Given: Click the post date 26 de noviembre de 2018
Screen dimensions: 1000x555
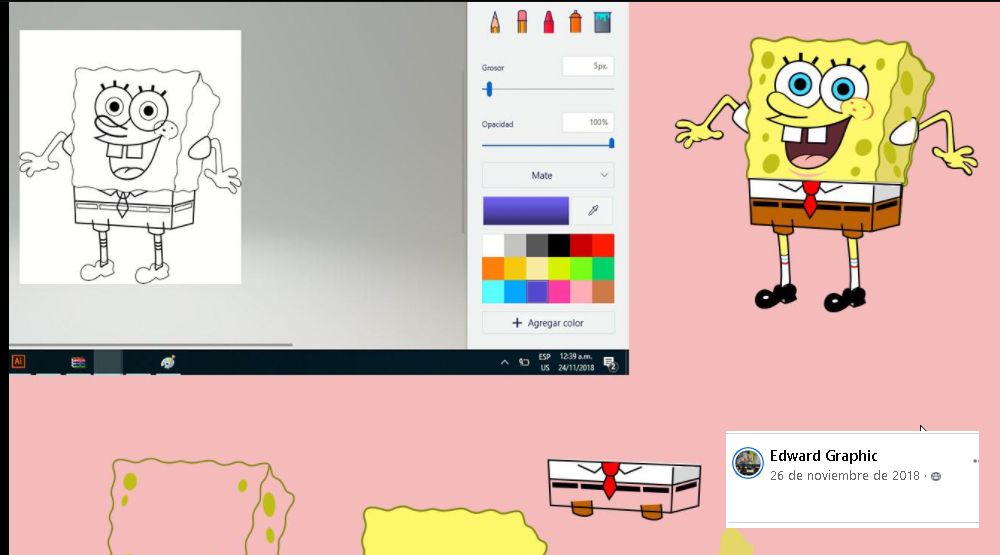Looking at the screenshot, I should point(844,476).
